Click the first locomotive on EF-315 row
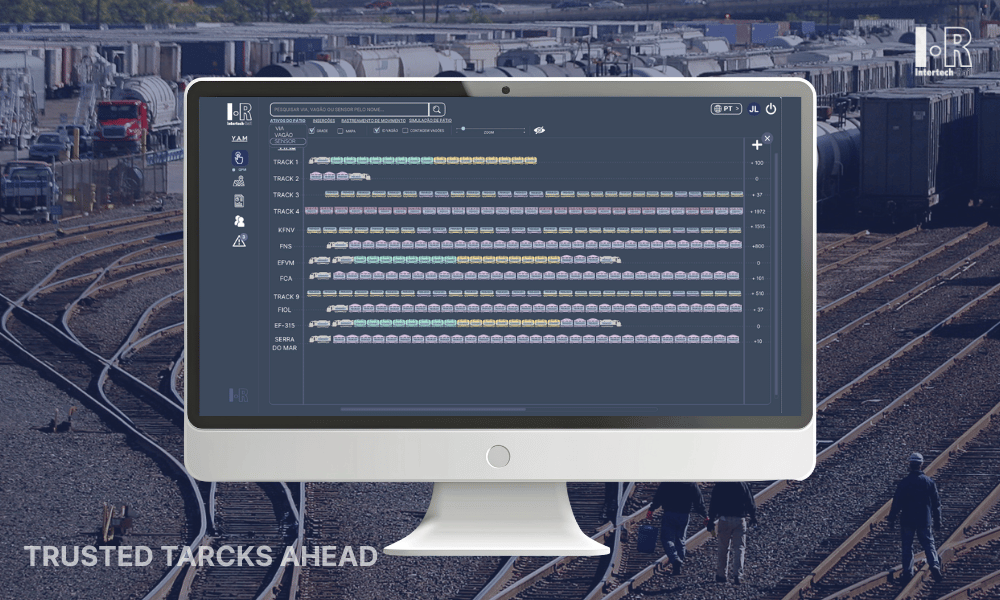 [320, 323]
